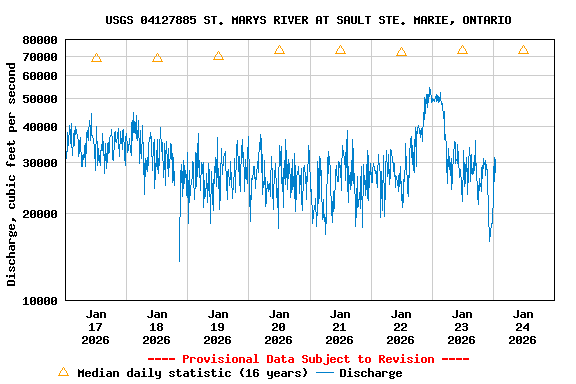Click the median triangle above Jan 24
The height and width of the screenshot is (384, 576).
(x=523, y=50)
